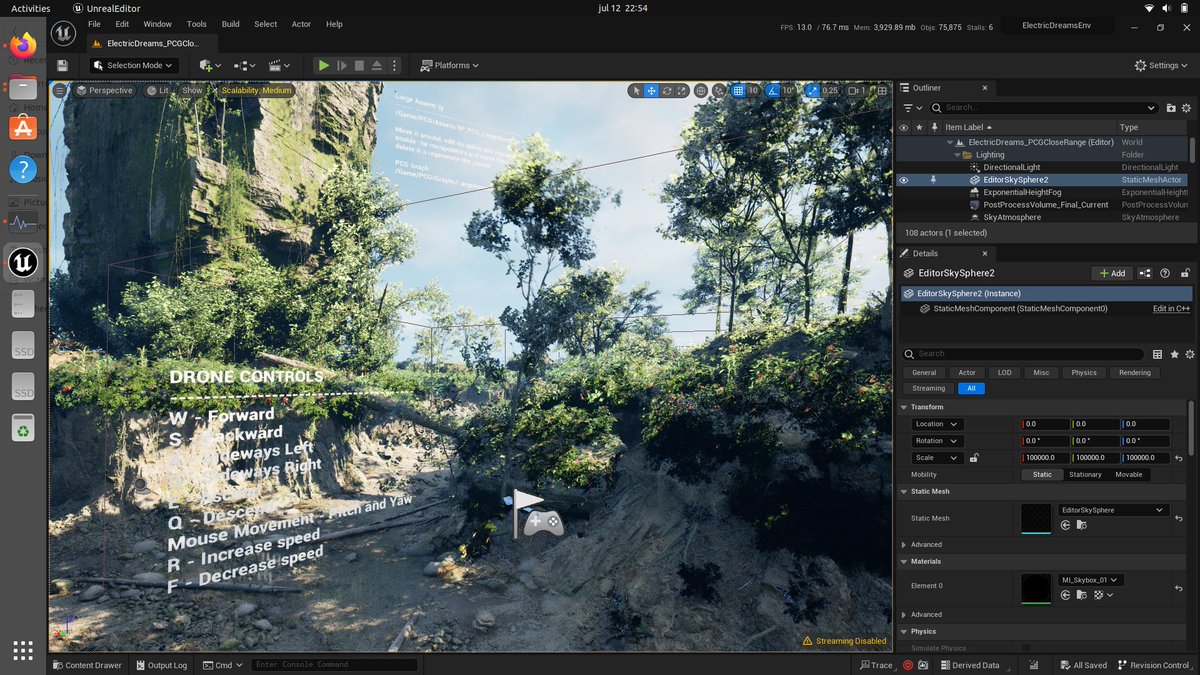Click the Derived Data button
Viewport: 1200px width, 675px height.
pos(969,665)
